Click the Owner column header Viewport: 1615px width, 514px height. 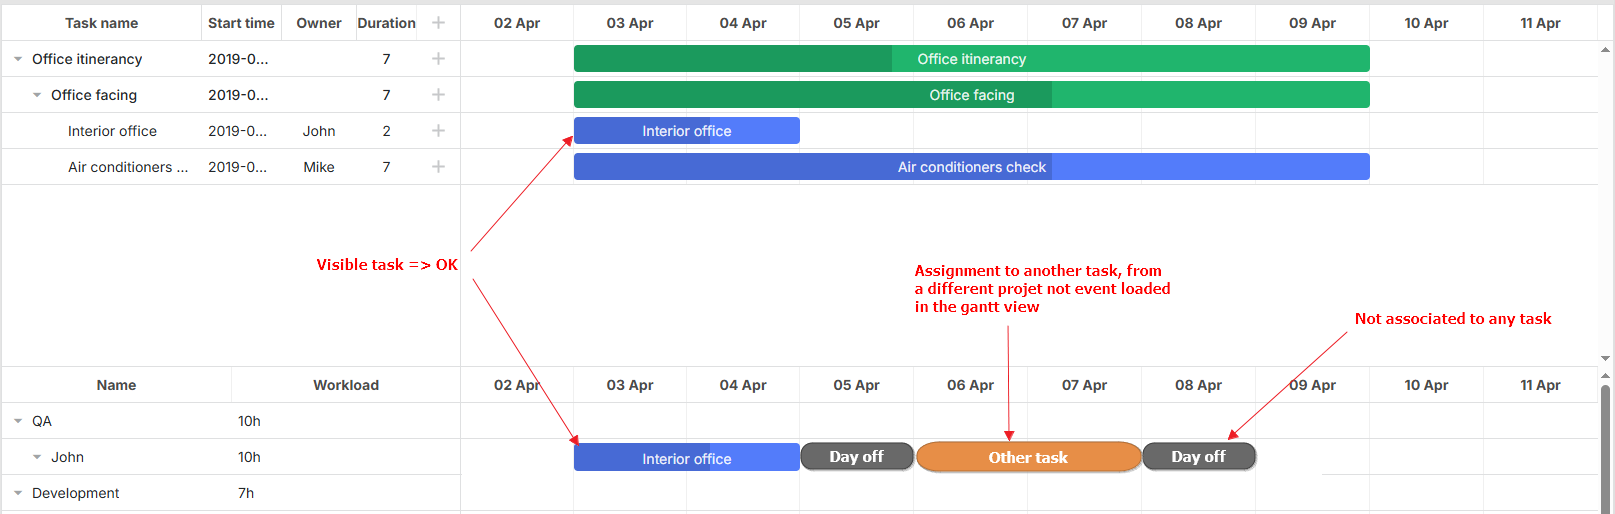tap(319, 23)
